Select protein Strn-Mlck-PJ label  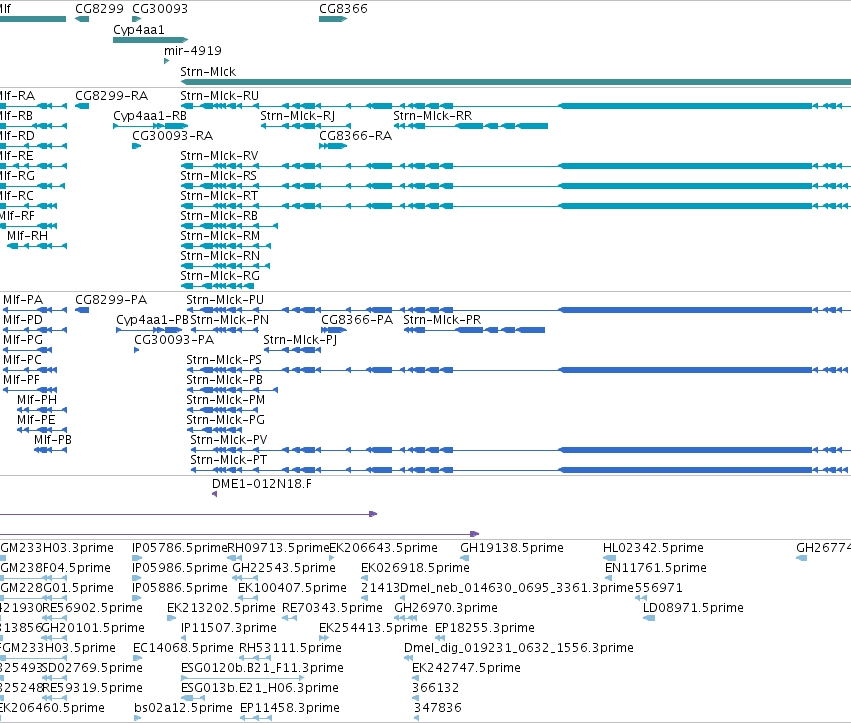[x=300, y=340]
